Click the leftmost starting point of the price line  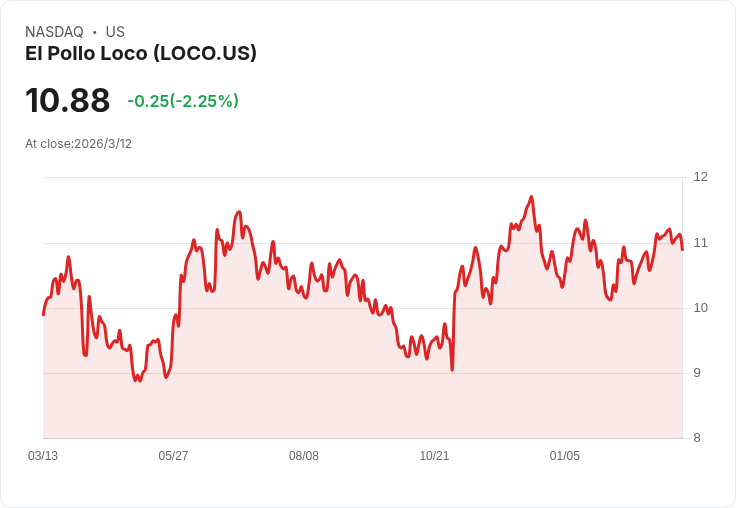point(43,315)
